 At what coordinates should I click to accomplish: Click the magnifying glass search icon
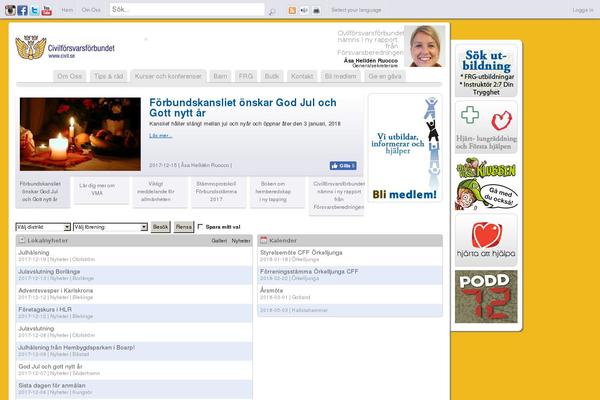click(x=272, y=11)
